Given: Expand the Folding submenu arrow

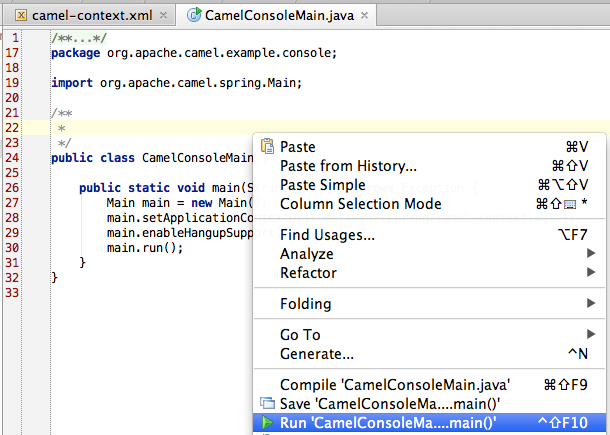Looking at the screenshot, I should tap(591, 303).
